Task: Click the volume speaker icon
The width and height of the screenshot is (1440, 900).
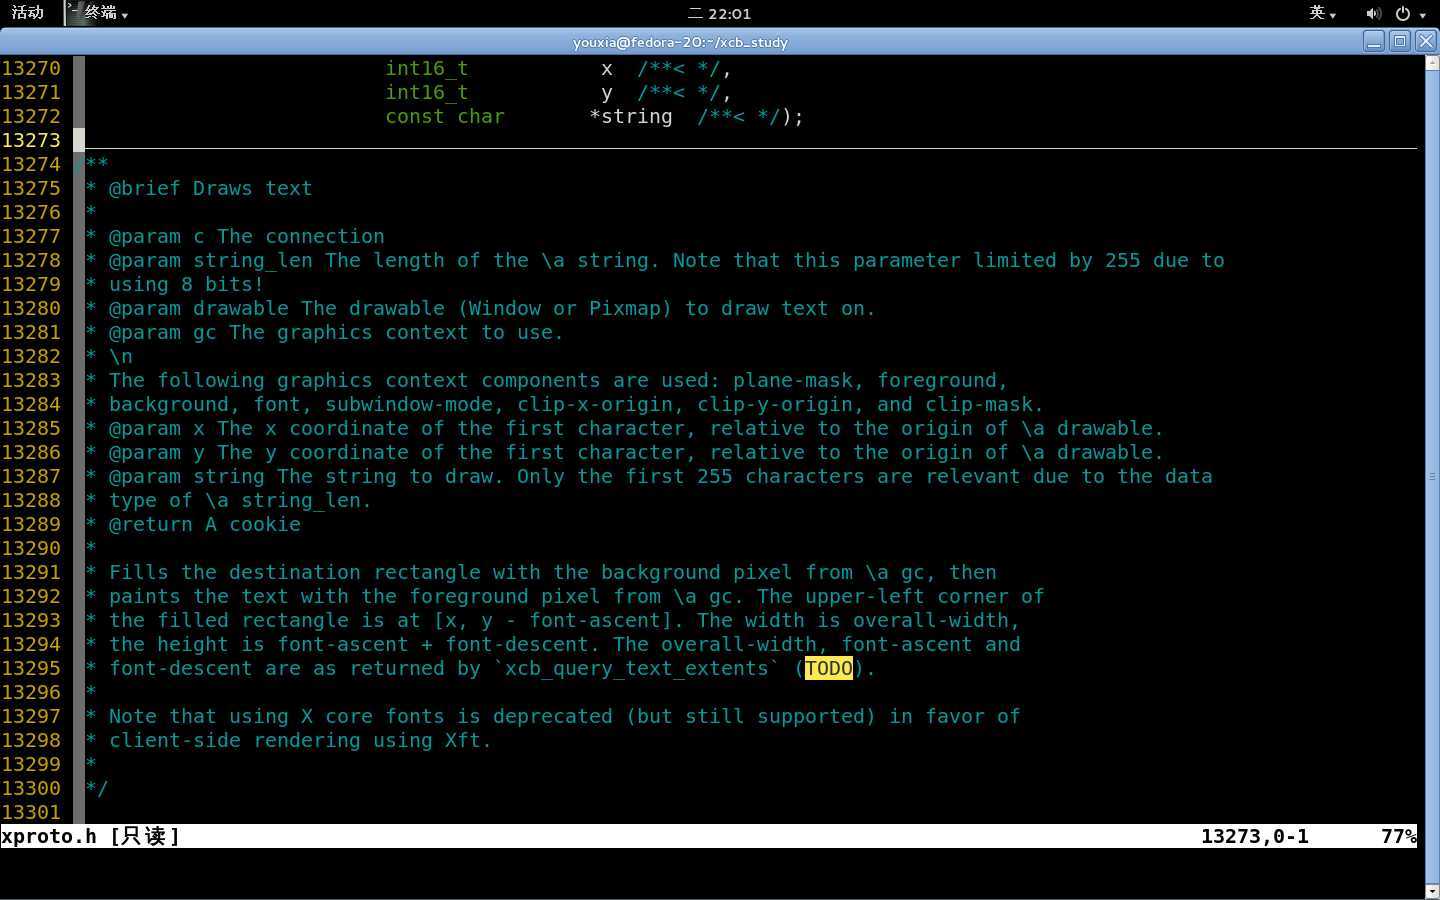Action: pos(1373,13)
